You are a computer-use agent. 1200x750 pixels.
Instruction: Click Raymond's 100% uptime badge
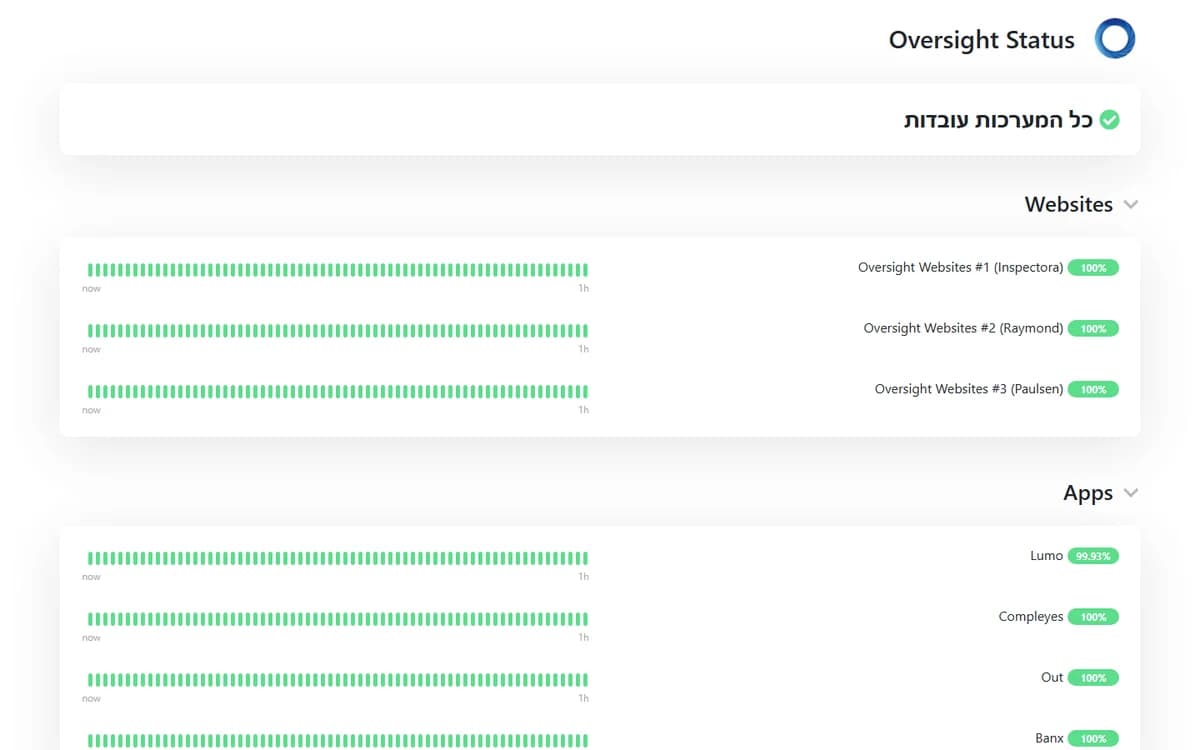[1093, 328]
